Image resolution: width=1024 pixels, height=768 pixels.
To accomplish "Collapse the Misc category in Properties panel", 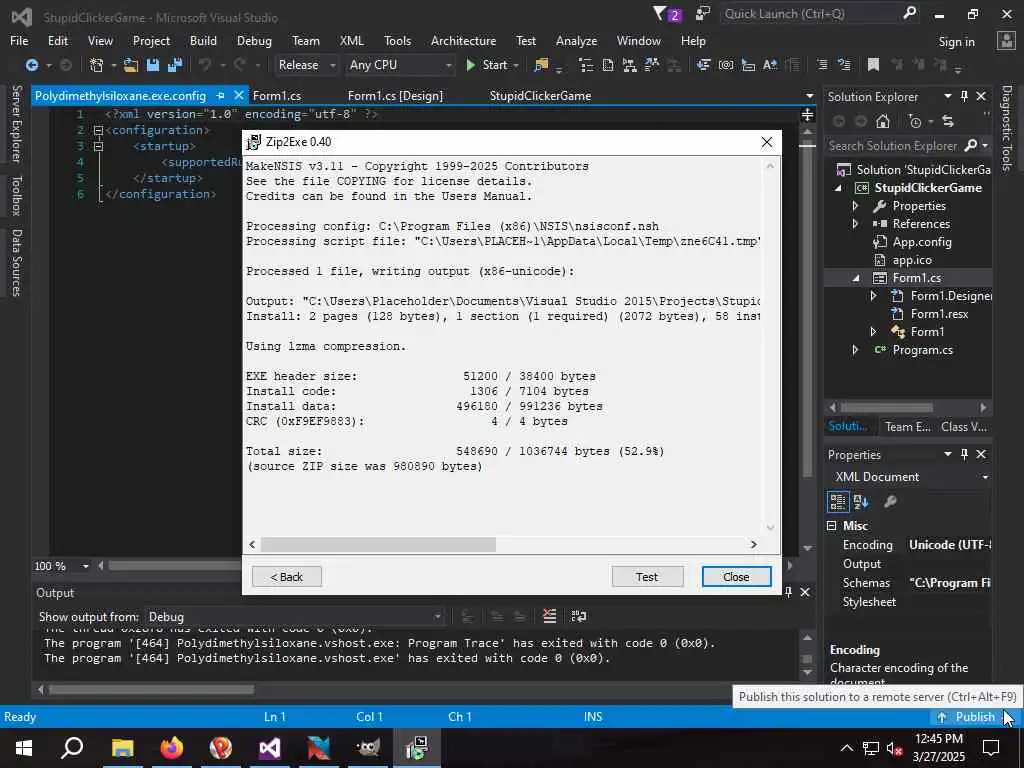I will tap(831, 526).
